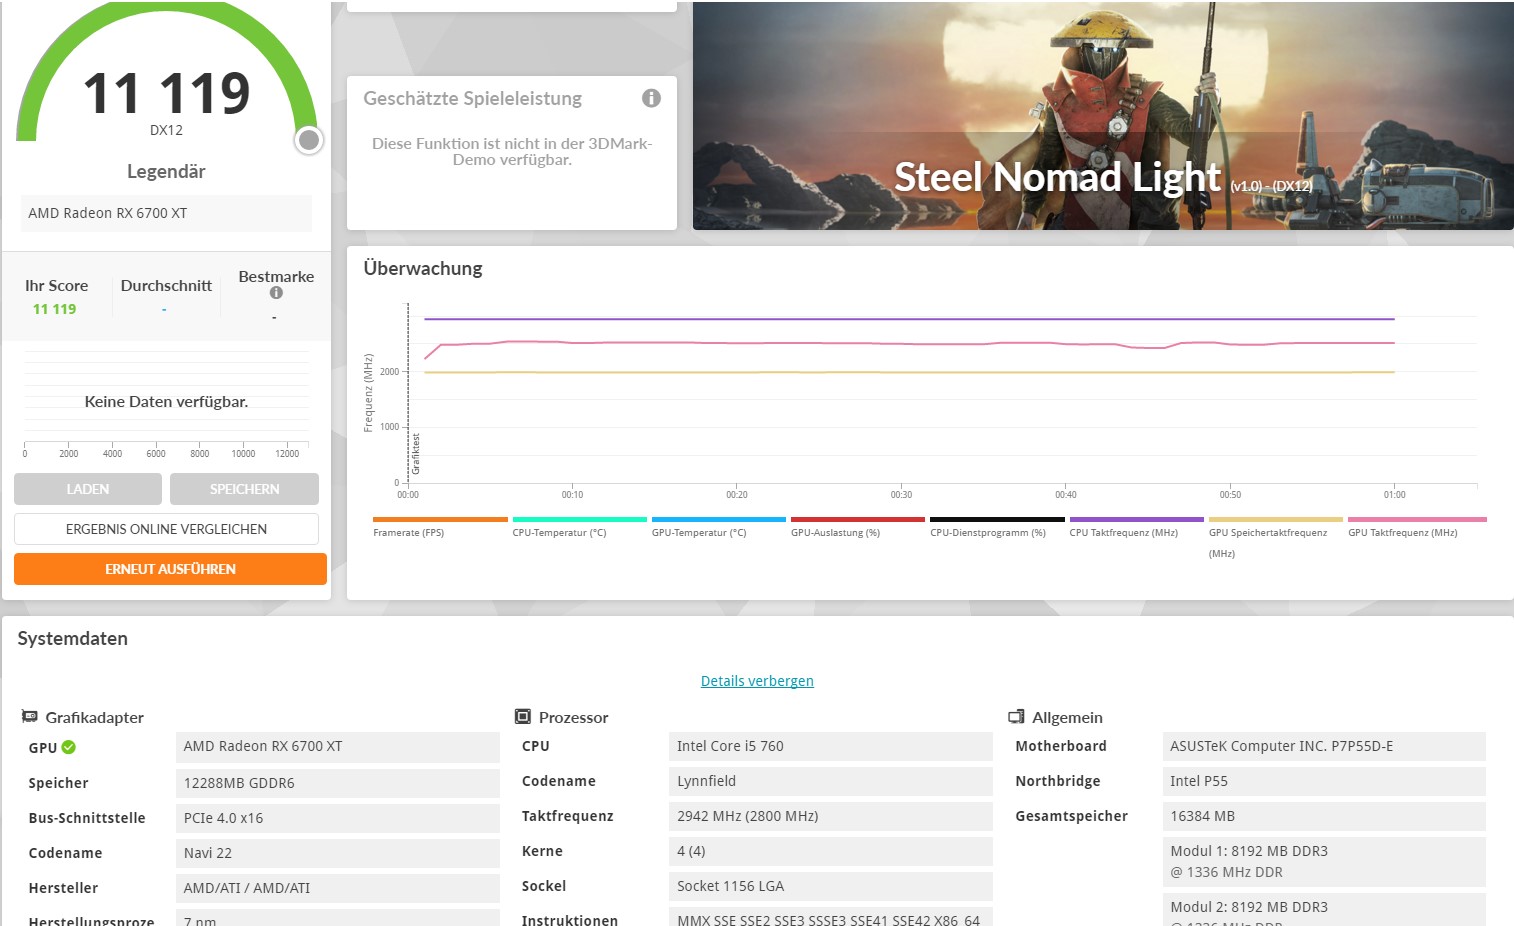Click the large 11 119 score in the gauge
Screen dimensions: 1514x926
[x=166, y=93]
